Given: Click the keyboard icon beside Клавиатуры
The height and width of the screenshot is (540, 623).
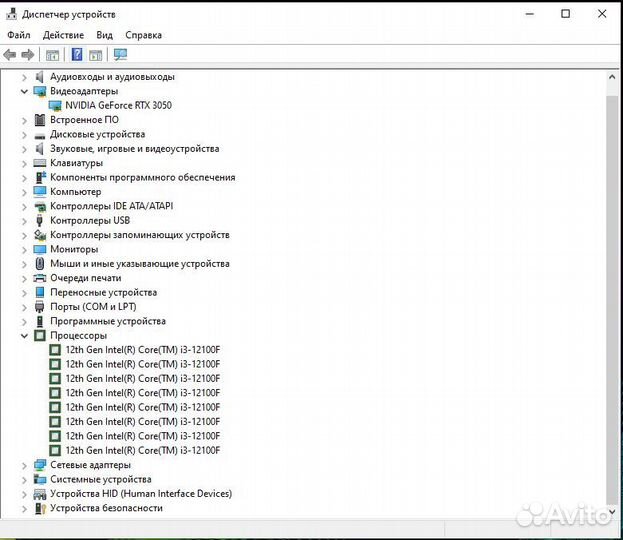Looking at the screenshot, I should [x=40, y=163].
